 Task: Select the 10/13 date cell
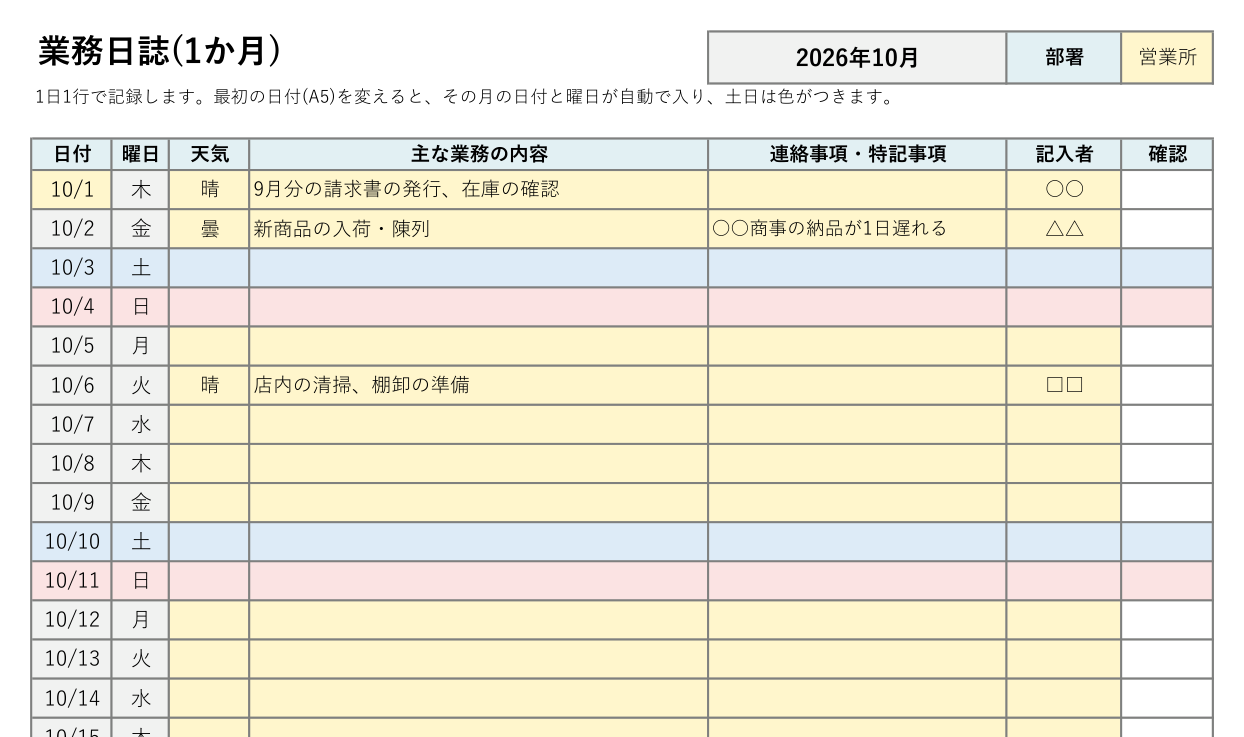pyautogui.click(x=71, y=658)
